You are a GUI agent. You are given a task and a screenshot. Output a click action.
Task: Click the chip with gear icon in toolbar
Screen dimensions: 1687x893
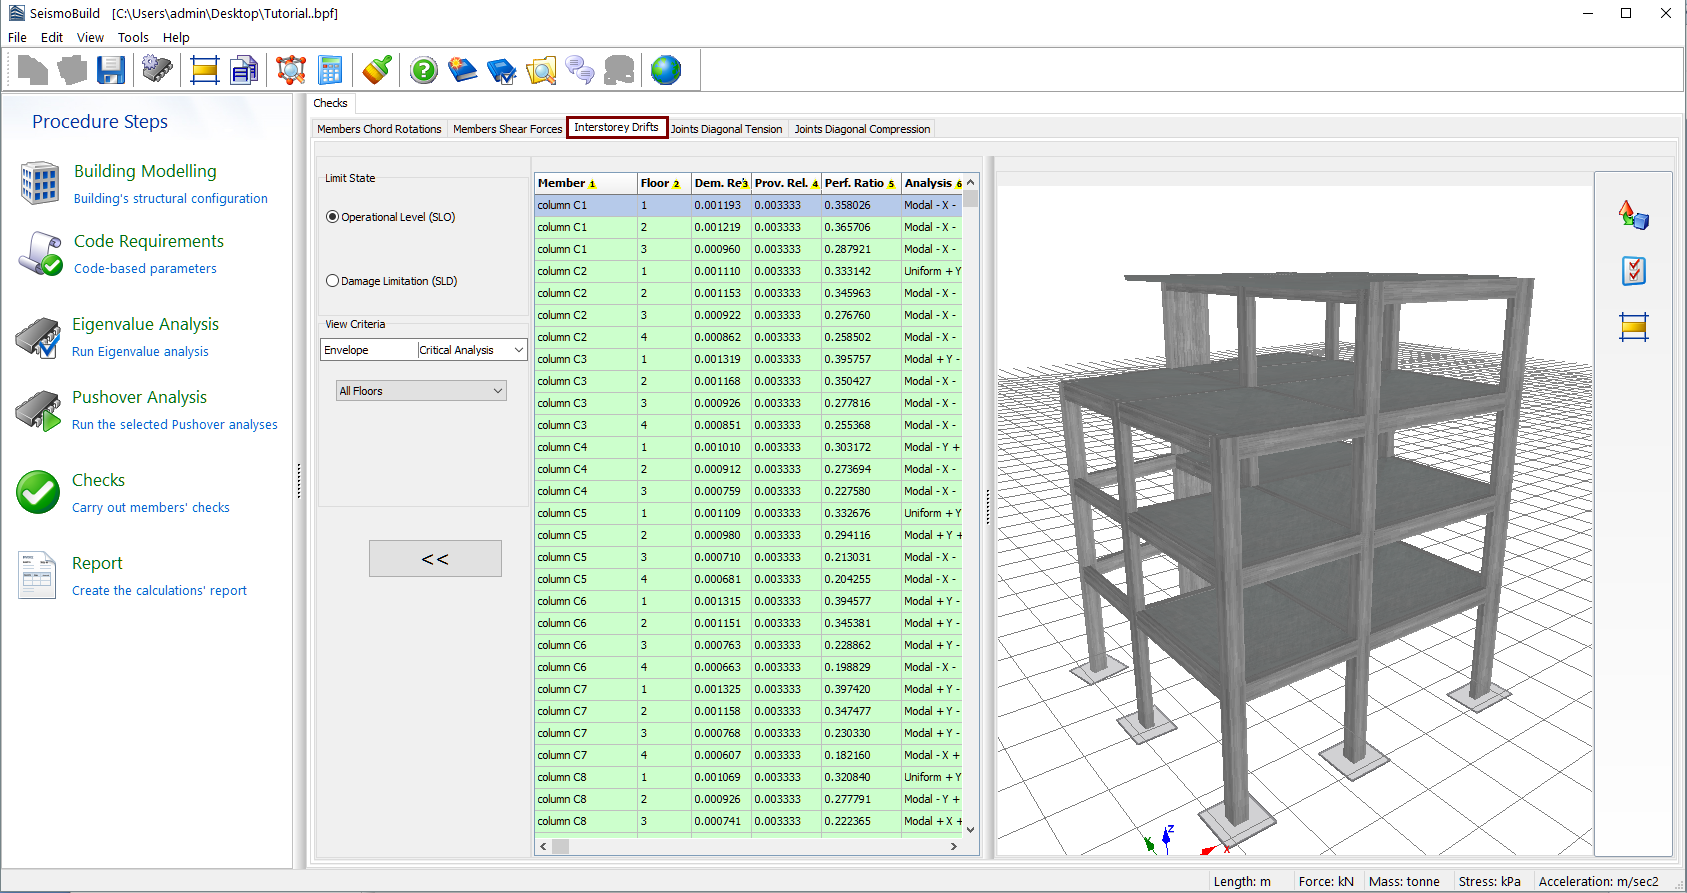coord(157,70)
